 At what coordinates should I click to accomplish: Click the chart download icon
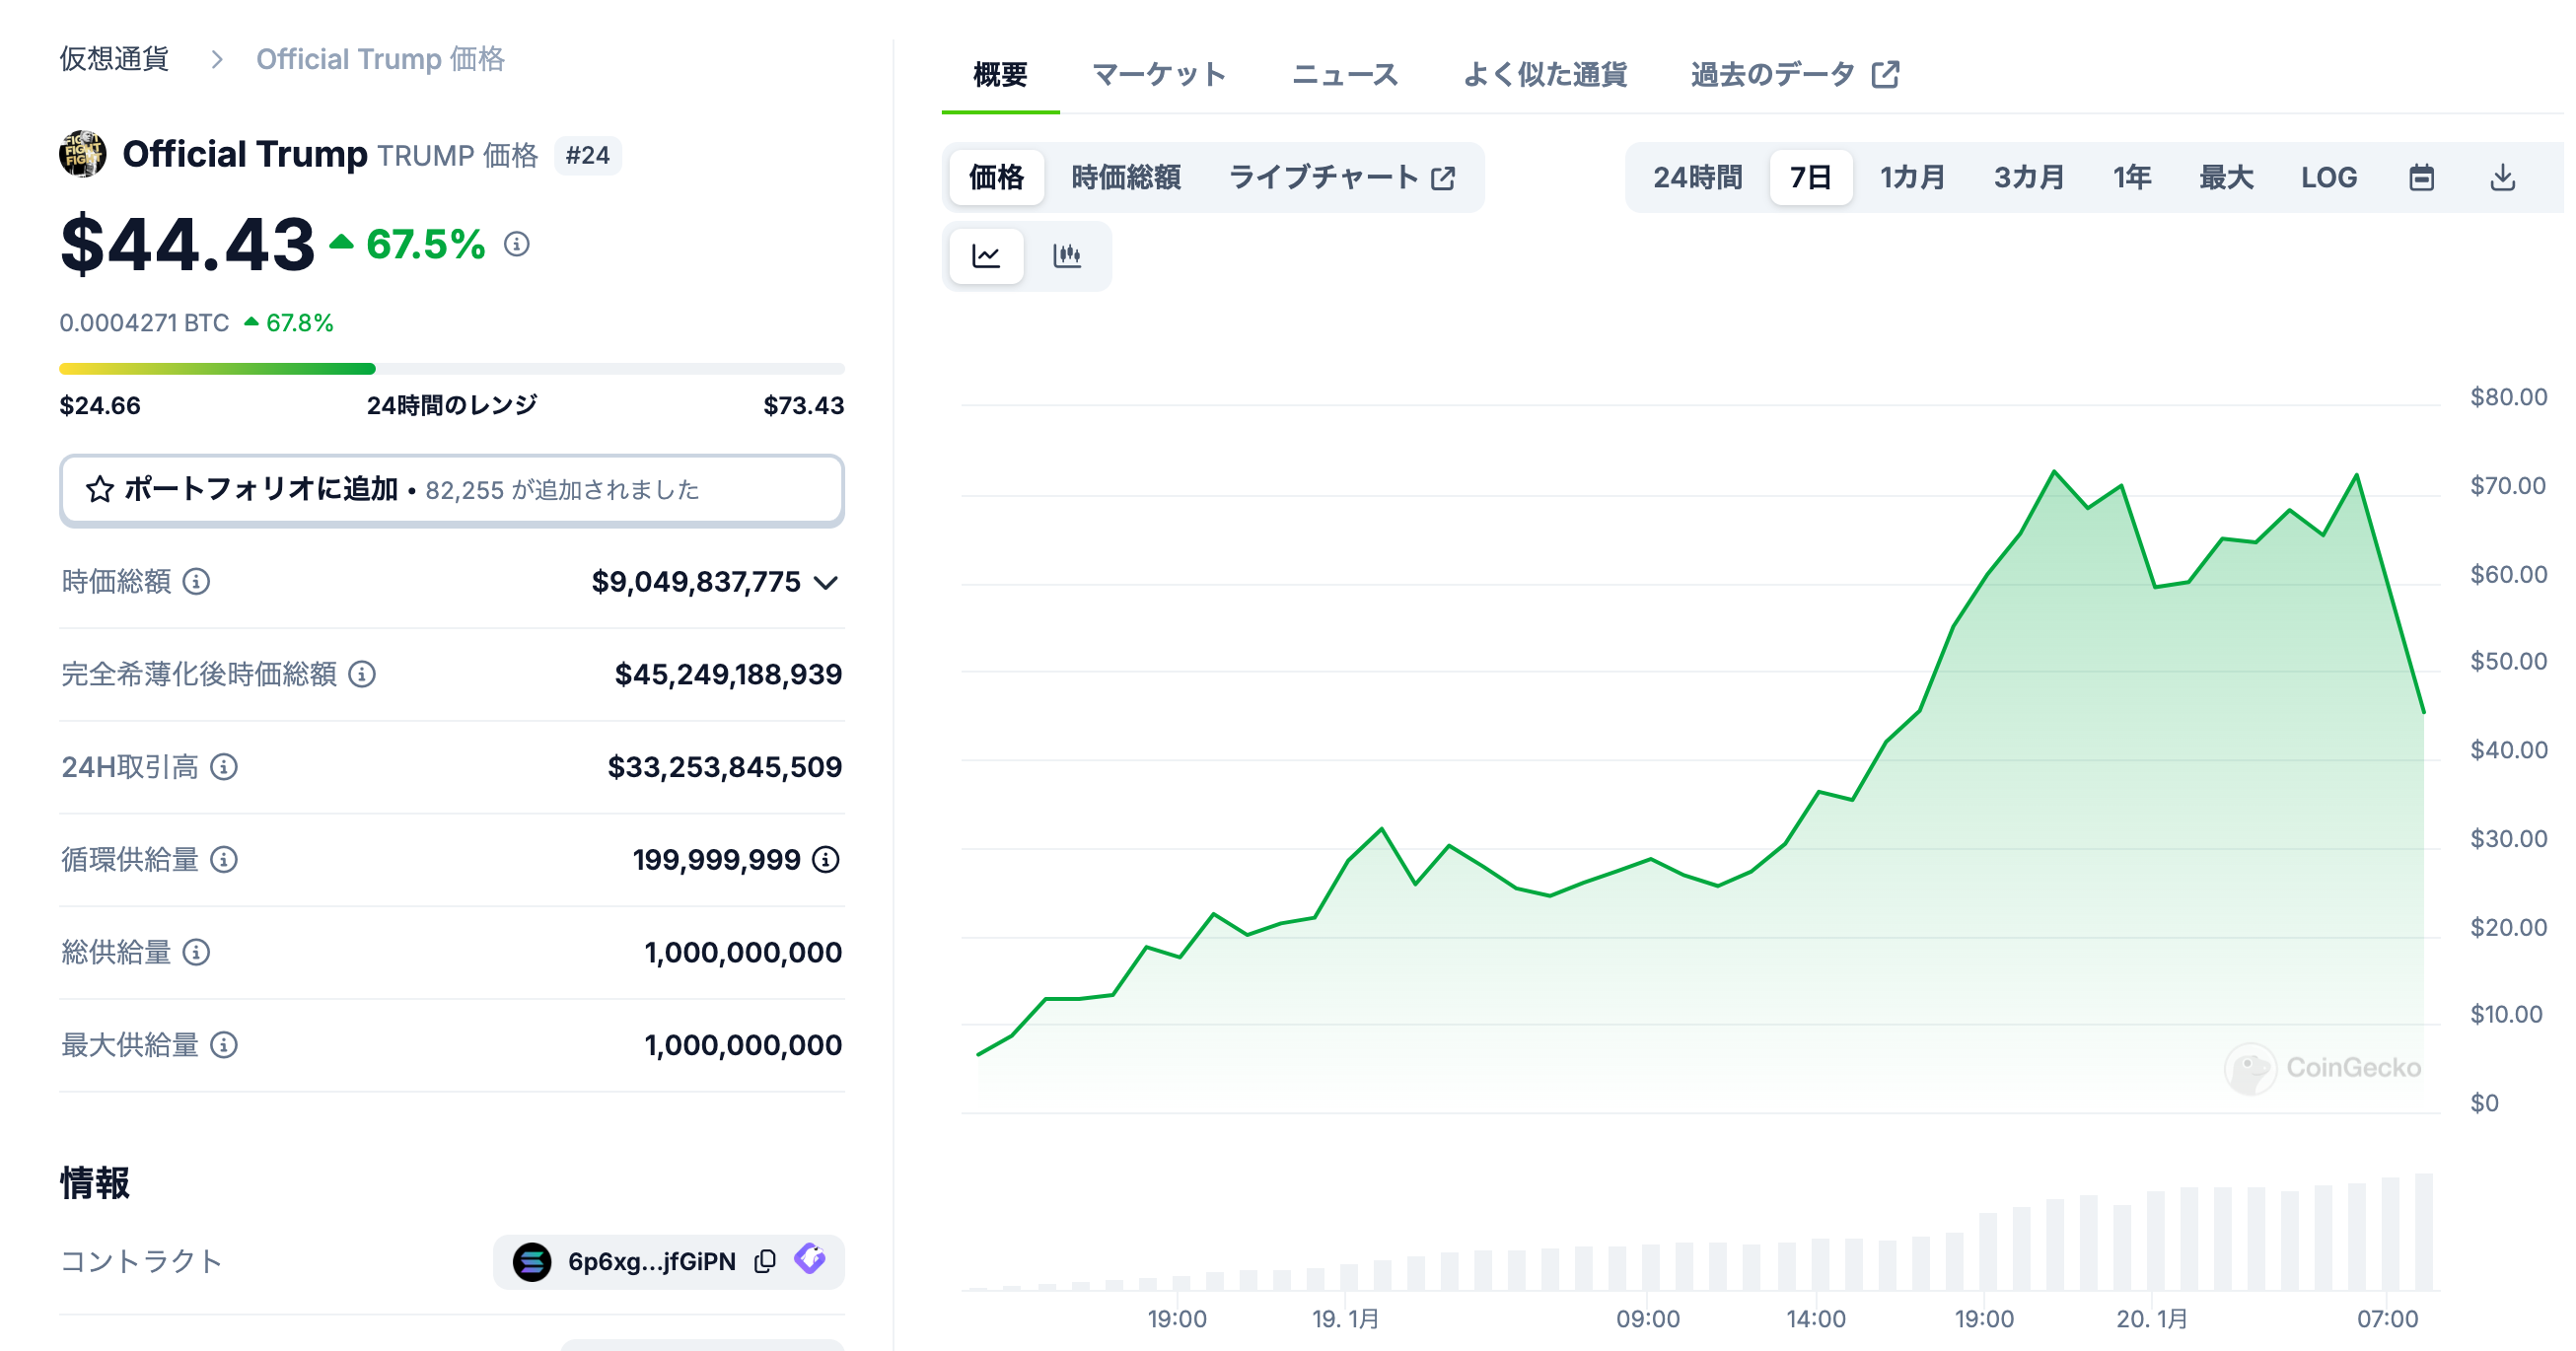2502,178
